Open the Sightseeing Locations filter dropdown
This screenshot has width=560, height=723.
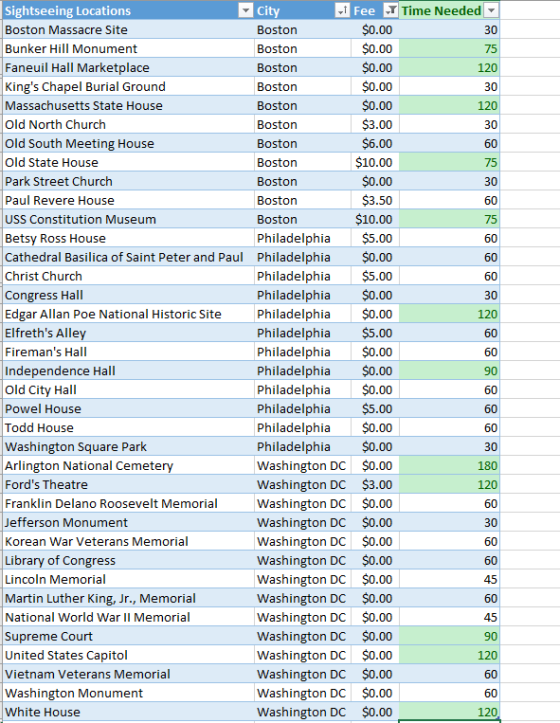click(x=245, y=11)
